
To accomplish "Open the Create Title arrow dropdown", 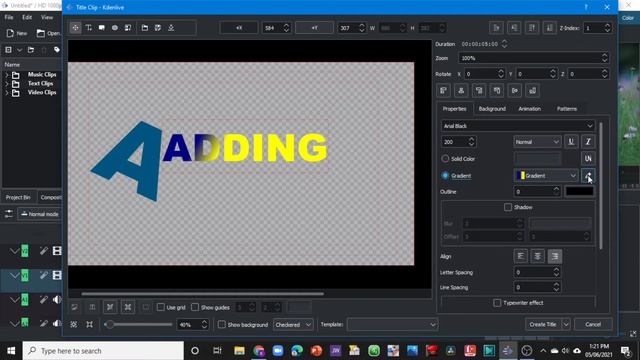I will [x=566, y=324].
